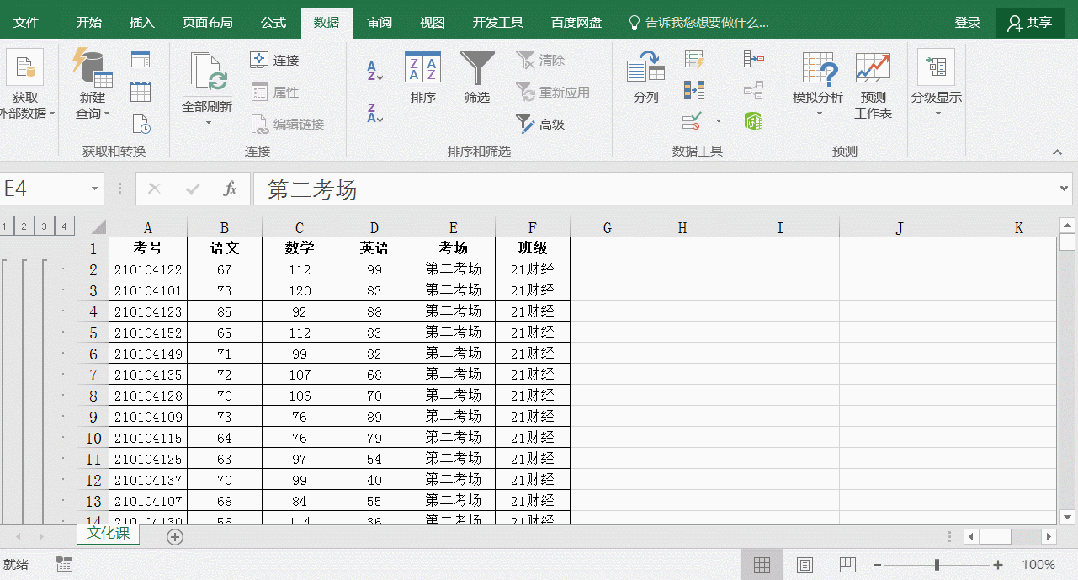
Task: Click the Insert Function fx icon
Action: coord(230,189)
